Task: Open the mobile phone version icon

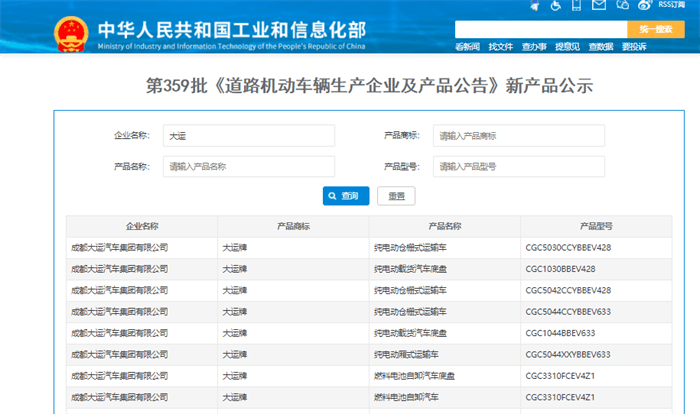Action: (576, 6)
